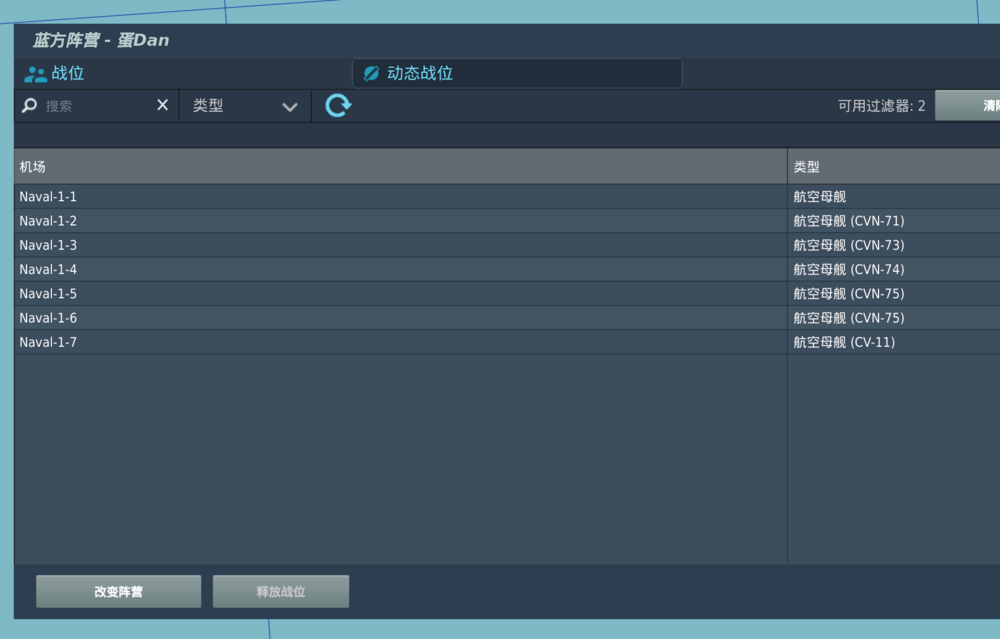Expand the chevron next to 类型

click(289, 105)
